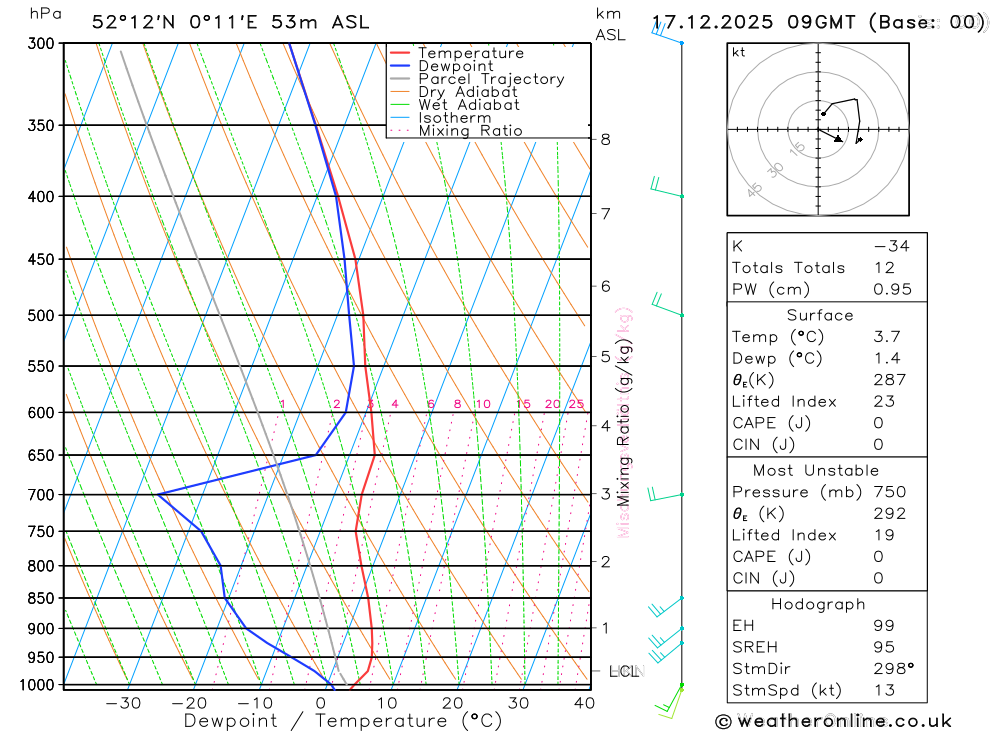Click the 'Hodograph' section header in table

click(818, 604)
